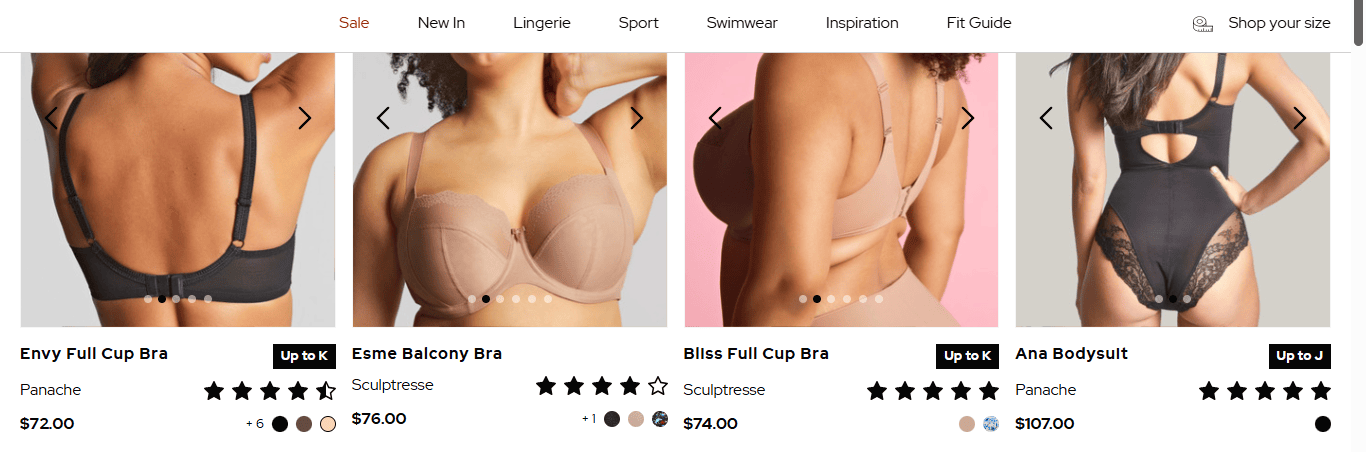This screenshot has width=1366, height=452.
Task: Select first carousel dot on Esme Balcony Bra
Action: (x=472, y=299)
